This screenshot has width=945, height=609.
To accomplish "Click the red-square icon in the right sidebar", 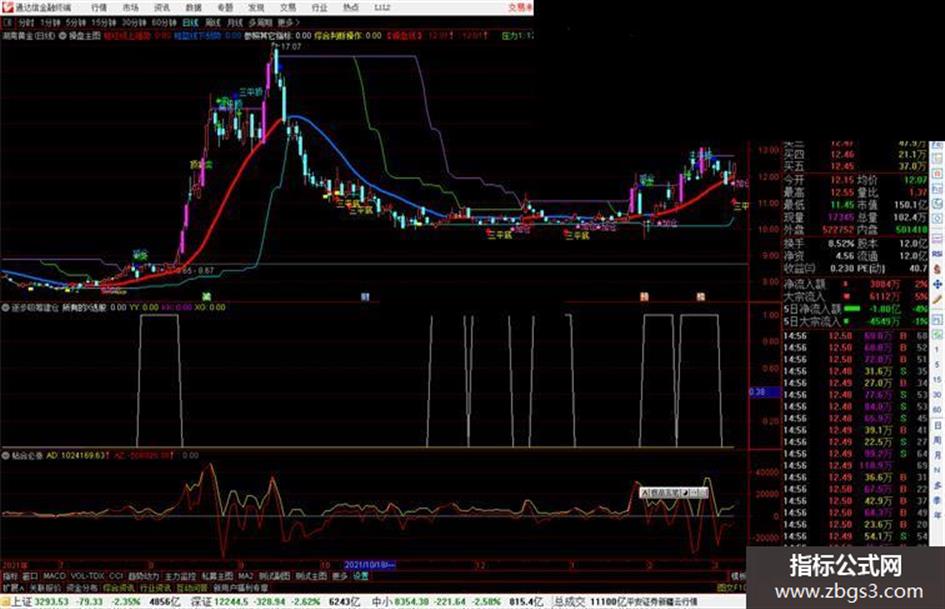I will tap(937, 174).
